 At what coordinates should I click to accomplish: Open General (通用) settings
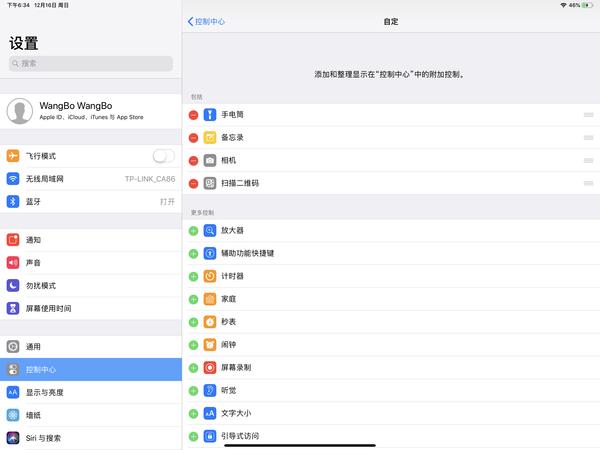[x=91, y=347]
